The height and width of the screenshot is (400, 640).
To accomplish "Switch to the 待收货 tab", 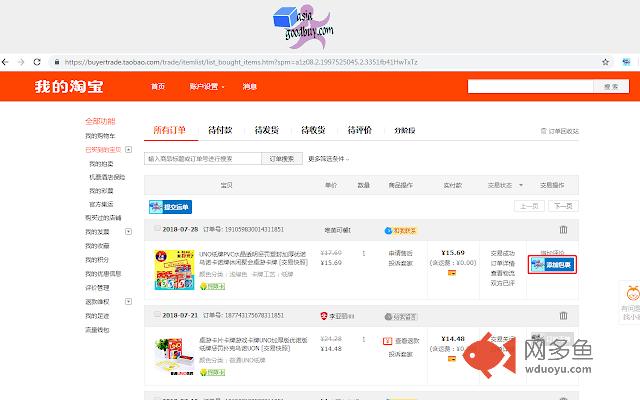I will (x=313, y=130).
